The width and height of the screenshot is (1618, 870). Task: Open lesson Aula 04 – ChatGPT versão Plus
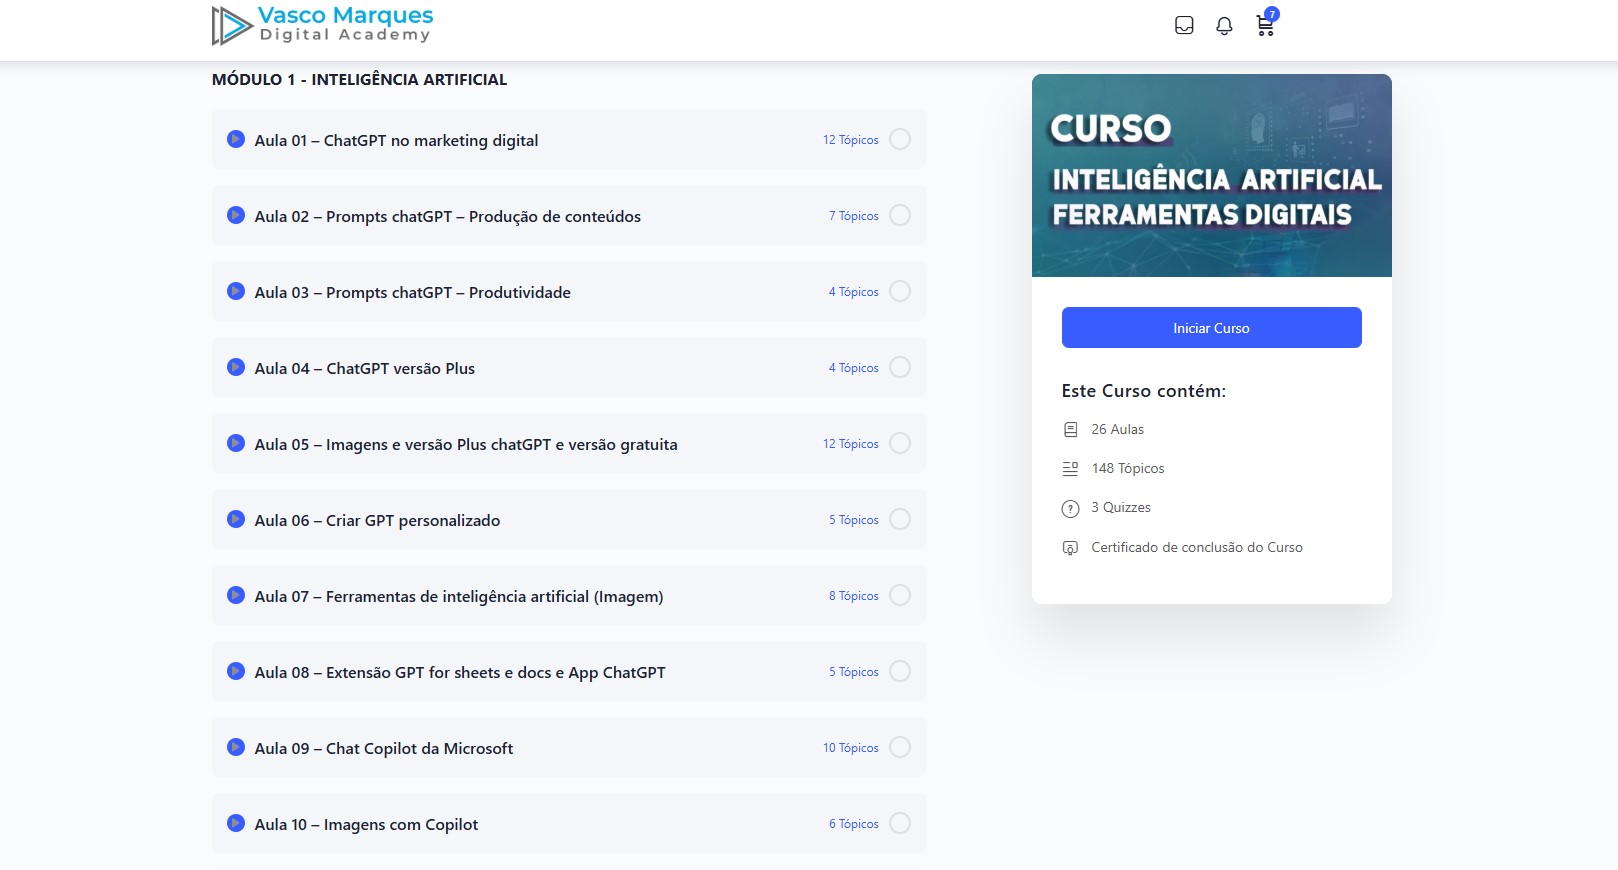point(364,369)
